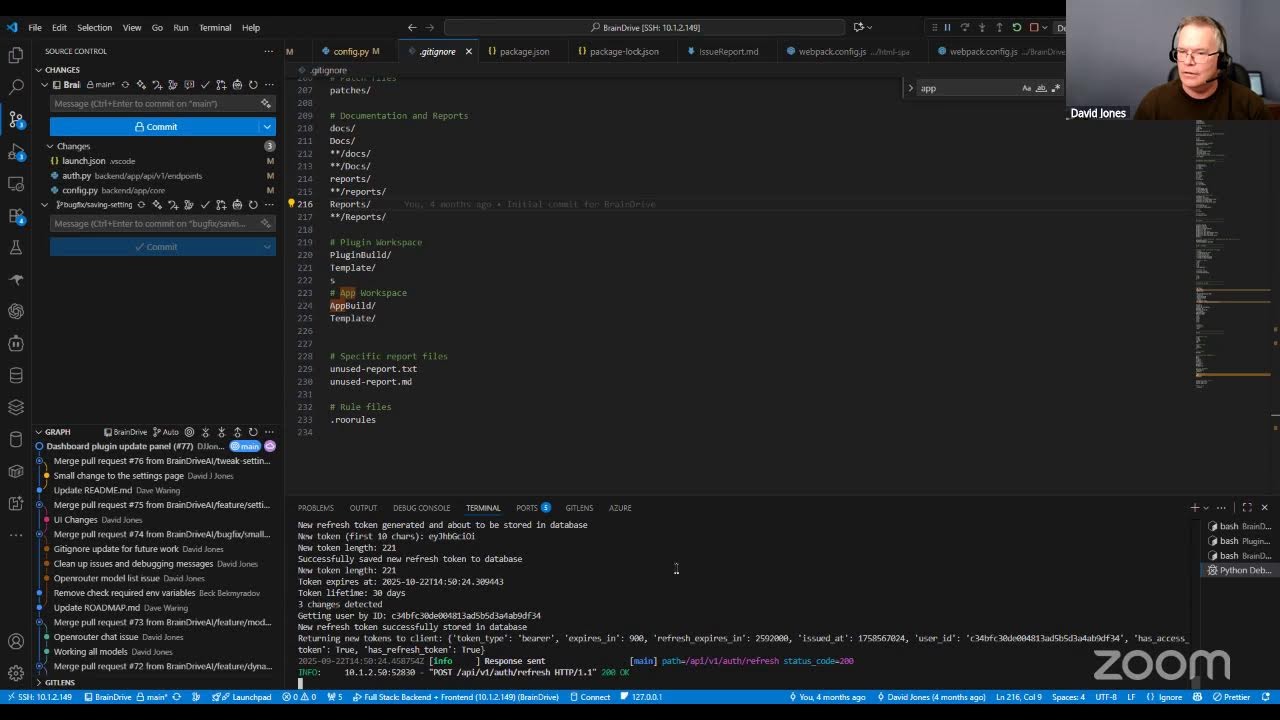Click the blue Commit button
Image resolution: width=1280 pixels, height=720 pixels.
click(x=155, y=127)
